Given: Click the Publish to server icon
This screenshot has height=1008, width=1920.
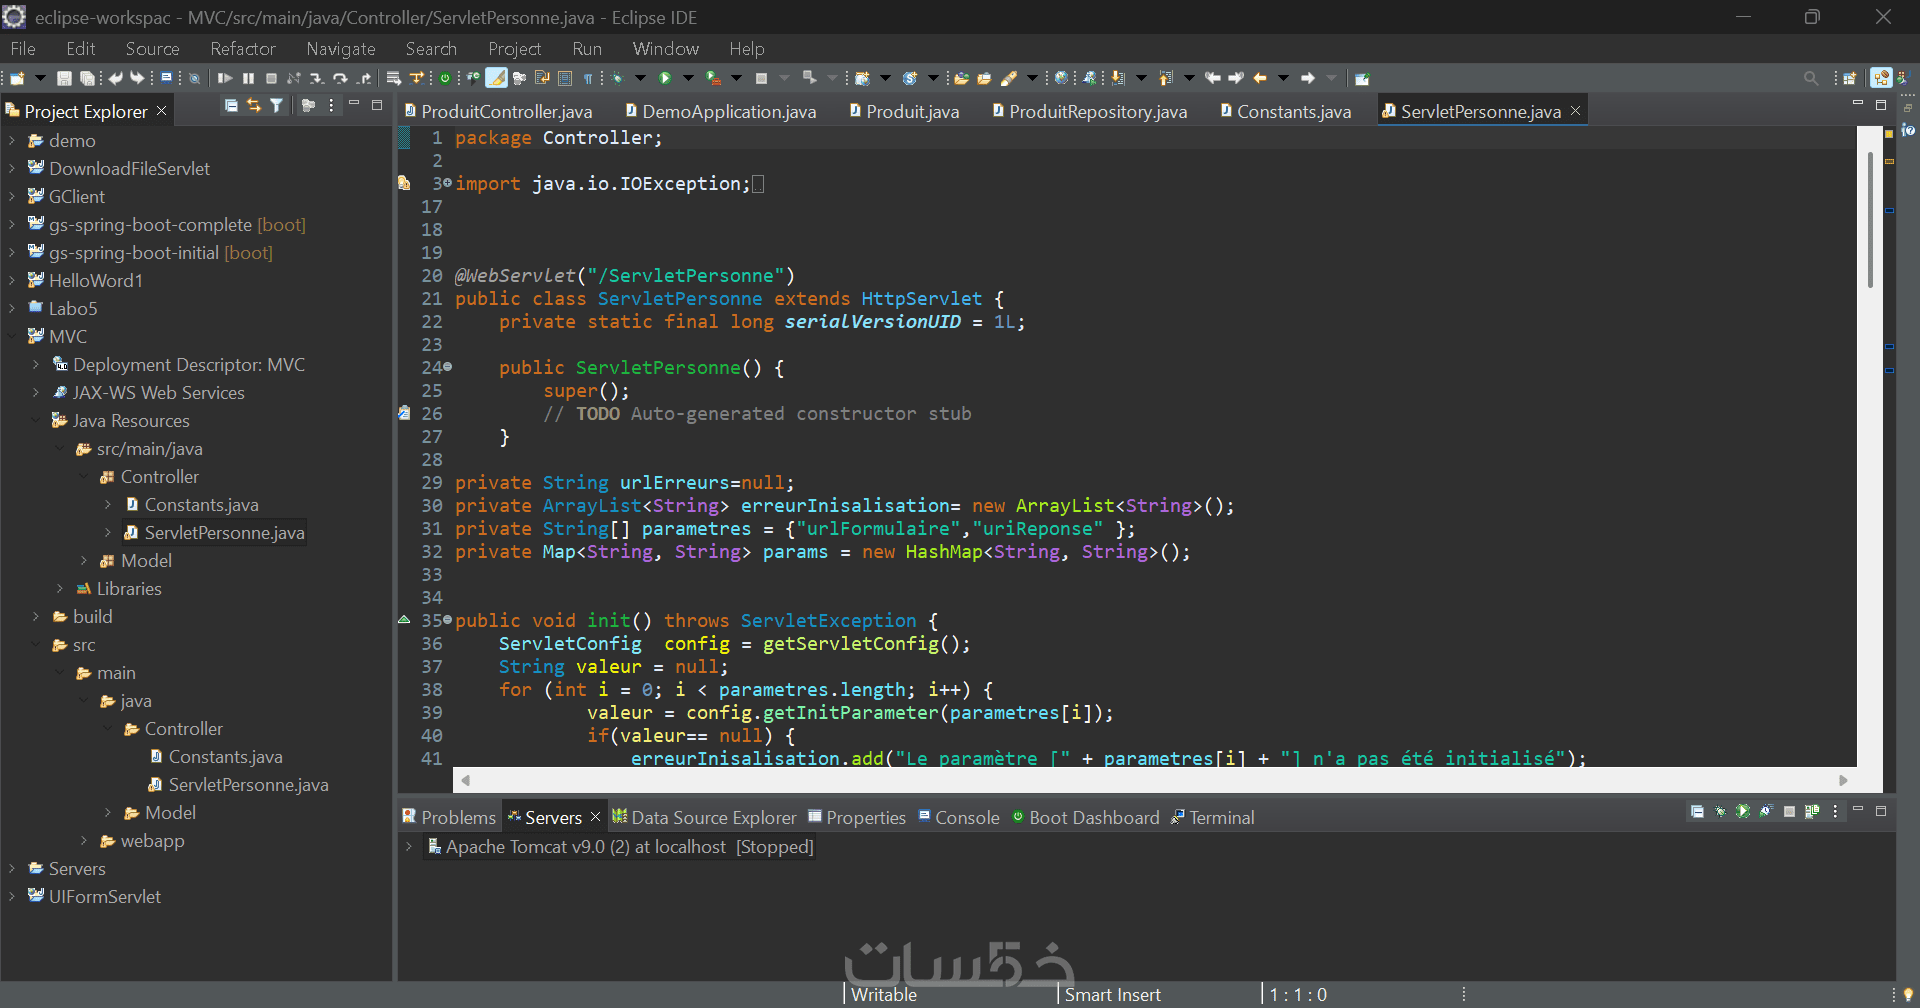Looking at the screenshot, I should 1812,812.
